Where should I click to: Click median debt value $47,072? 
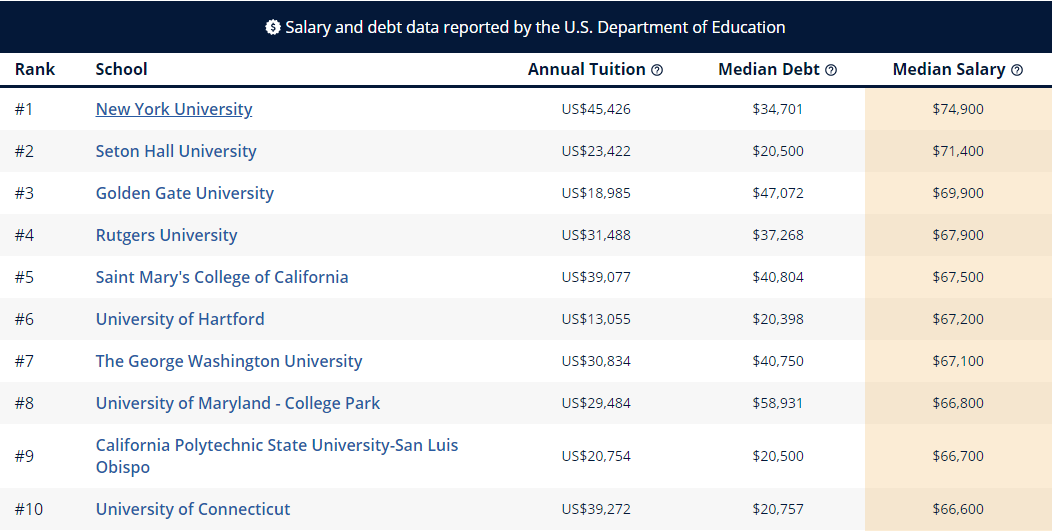click(x=778, y=193)
